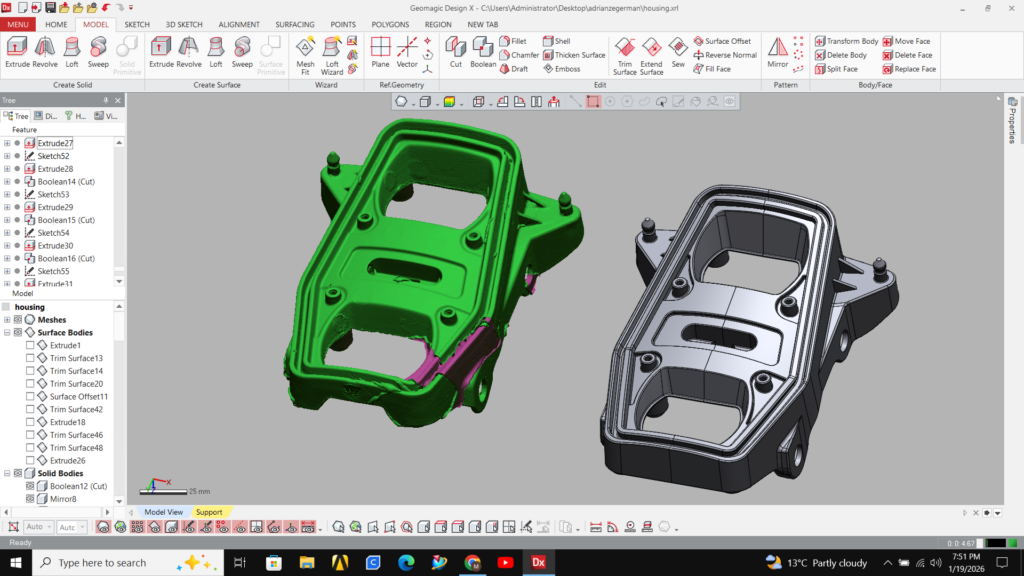Collapse the Surface Bodies group

tap(7, 333)
